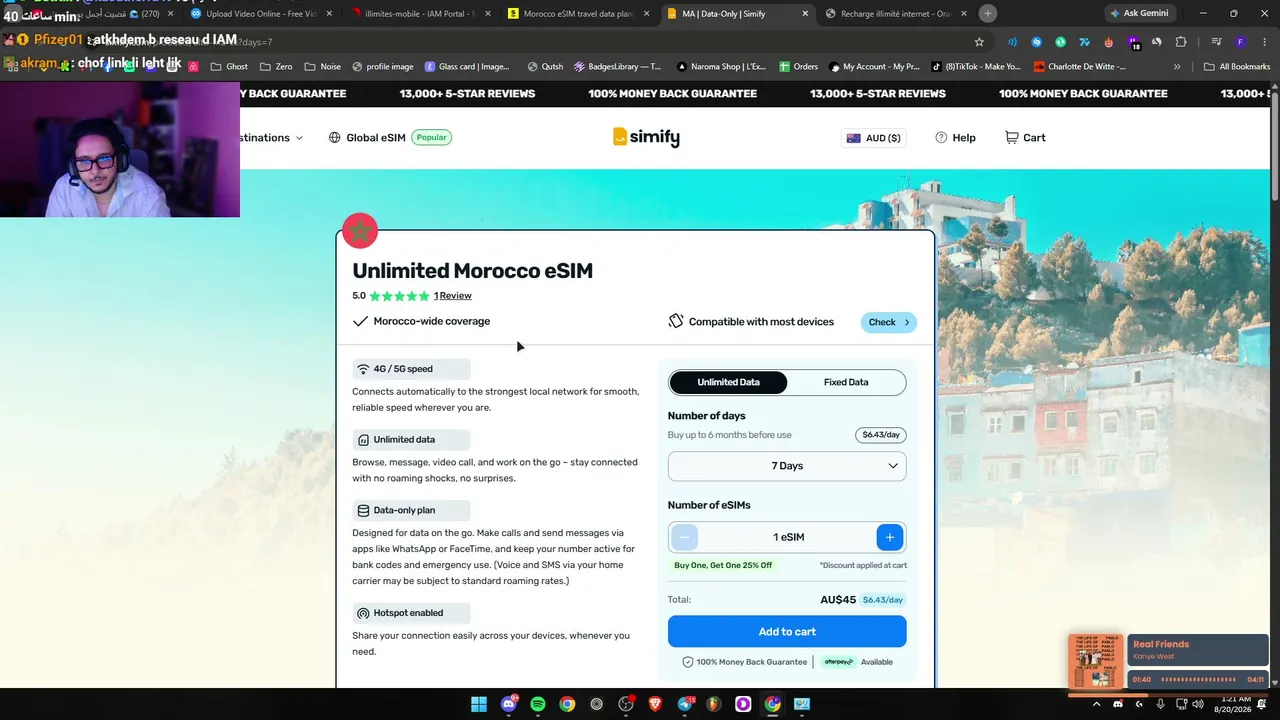The width and height of the screenshot is (1280, 720).
Task: Increase the number of eSIMs
Action: tap(890, 537)
